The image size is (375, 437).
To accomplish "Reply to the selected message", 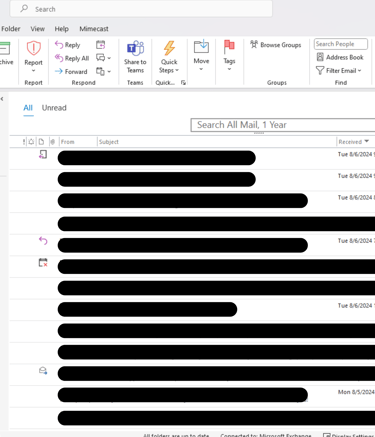I will click(x=68, y=45).
